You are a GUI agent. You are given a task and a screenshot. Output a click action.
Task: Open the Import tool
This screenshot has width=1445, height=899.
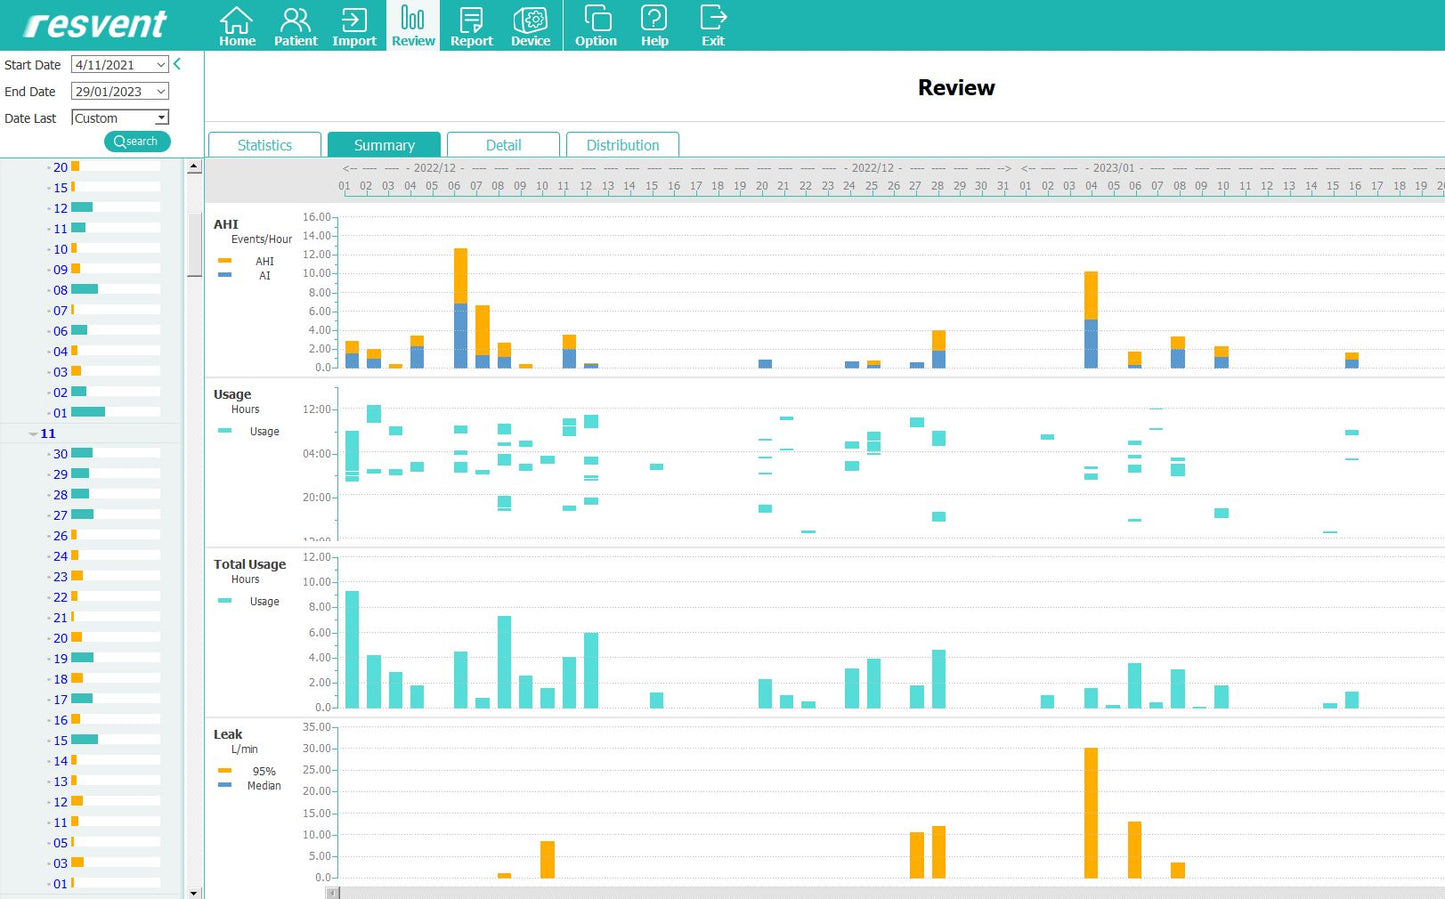354,26
